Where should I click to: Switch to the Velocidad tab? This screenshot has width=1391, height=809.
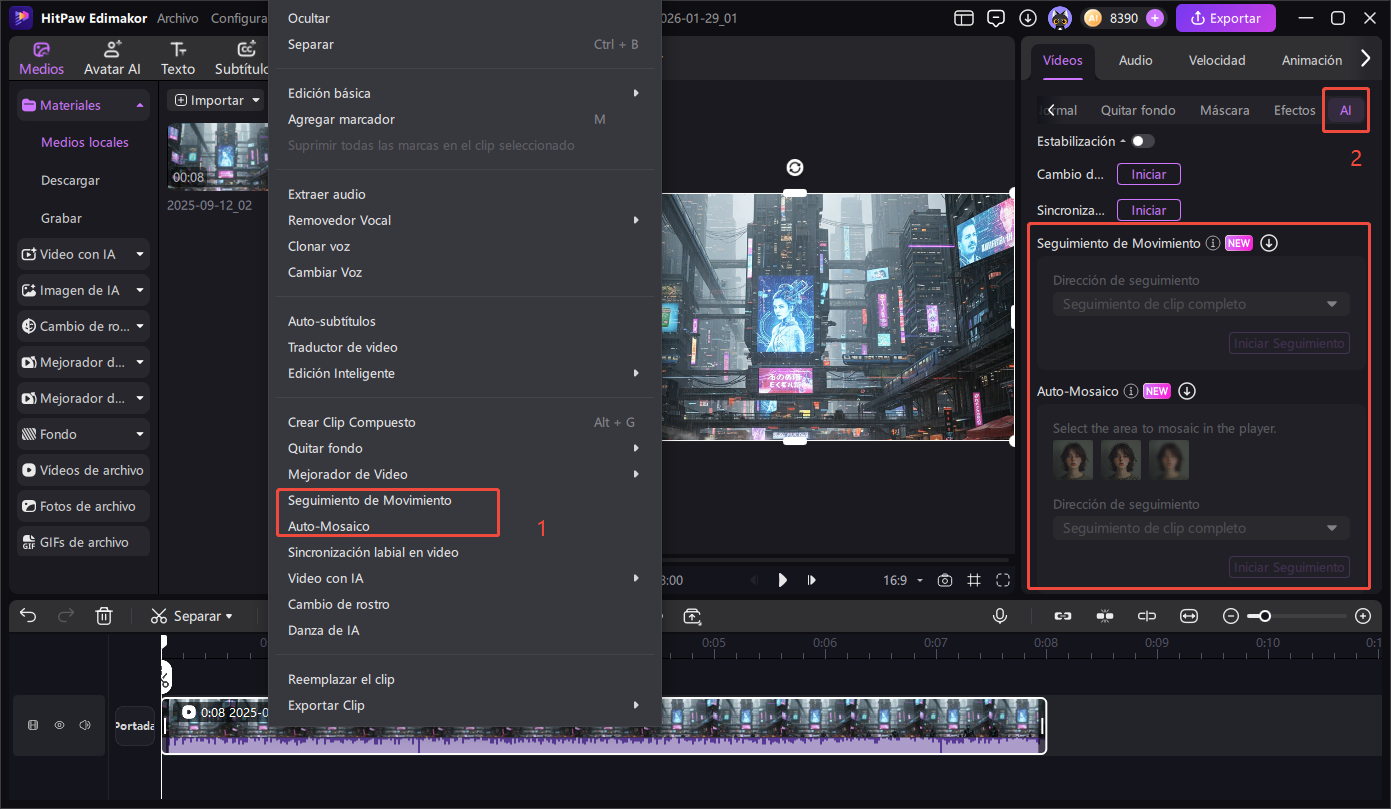1216,60
